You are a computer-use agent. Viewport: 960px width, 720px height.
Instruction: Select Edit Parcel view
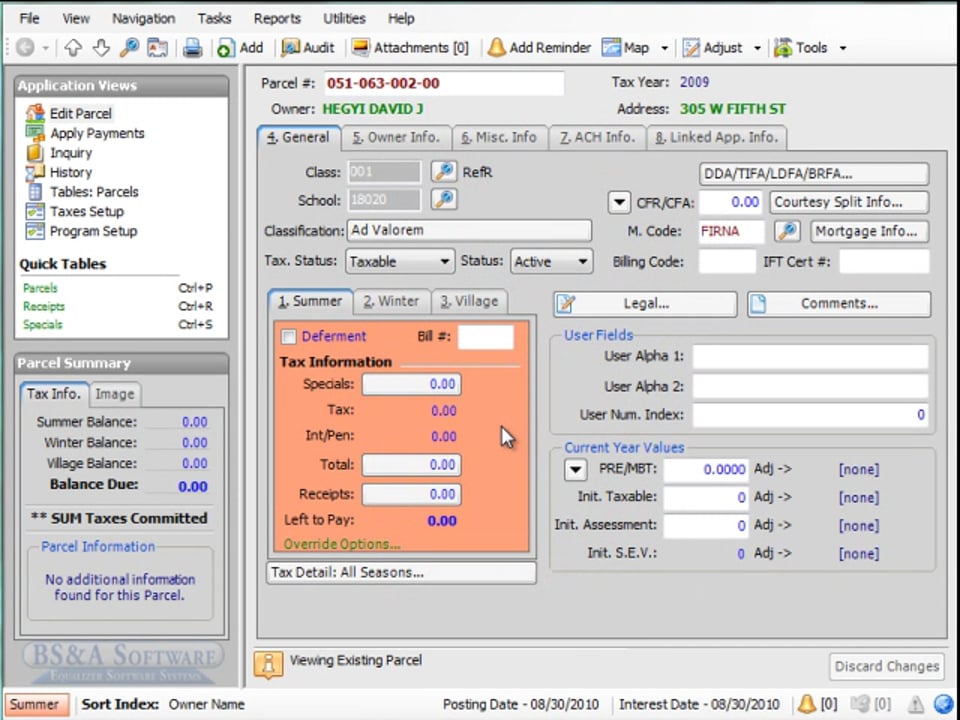click(69, 113)
